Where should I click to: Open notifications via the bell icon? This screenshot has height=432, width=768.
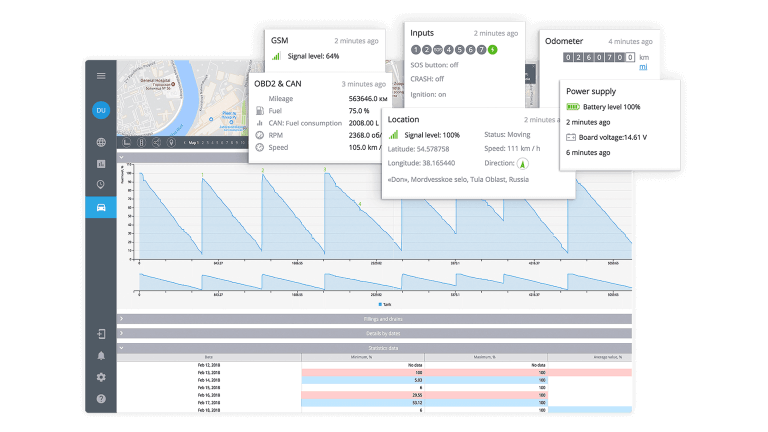(101, 356)
